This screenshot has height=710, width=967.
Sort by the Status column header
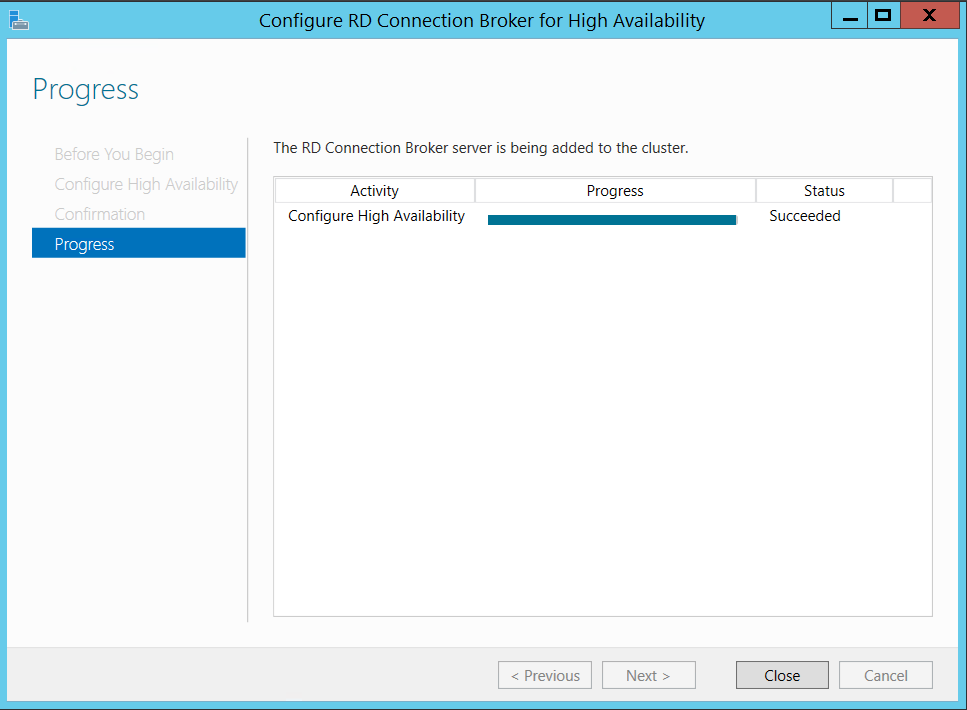[x=824, y=191]
